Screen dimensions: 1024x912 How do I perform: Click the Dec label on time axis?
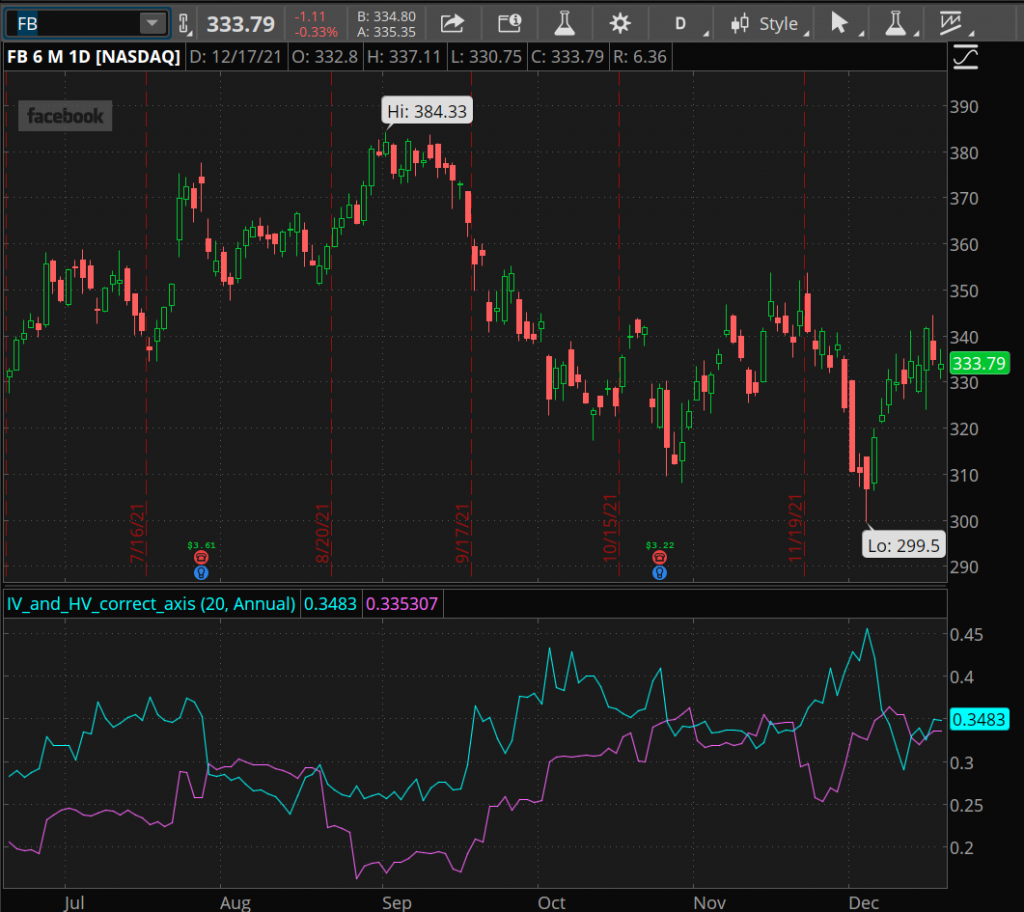(863, 902)
